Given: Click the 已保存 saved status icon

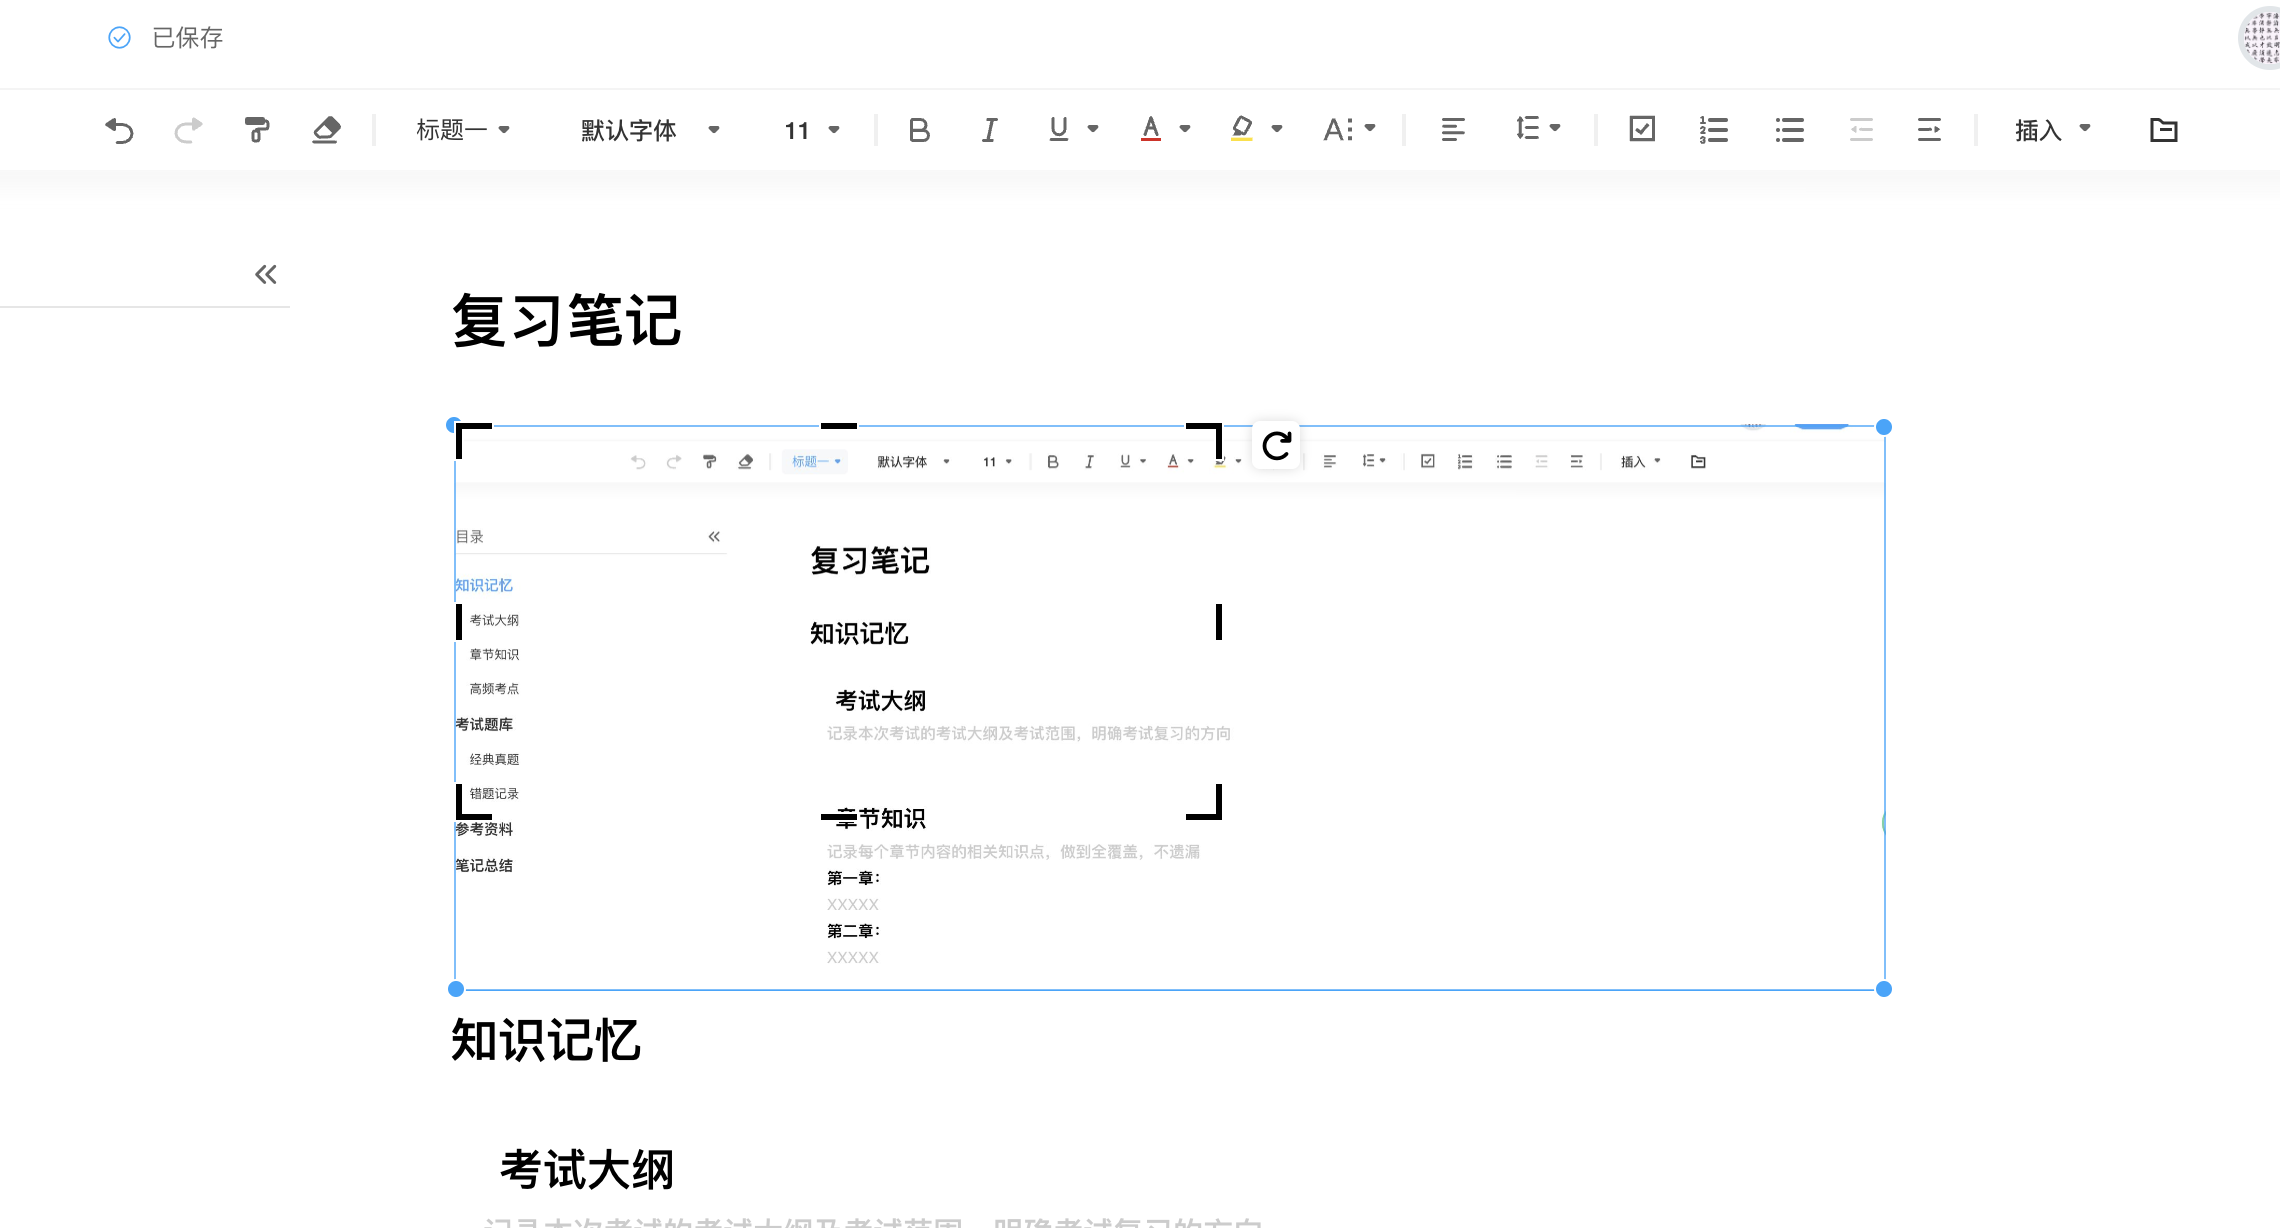Looking at the screenshot, I should click(x=119, y=38).
